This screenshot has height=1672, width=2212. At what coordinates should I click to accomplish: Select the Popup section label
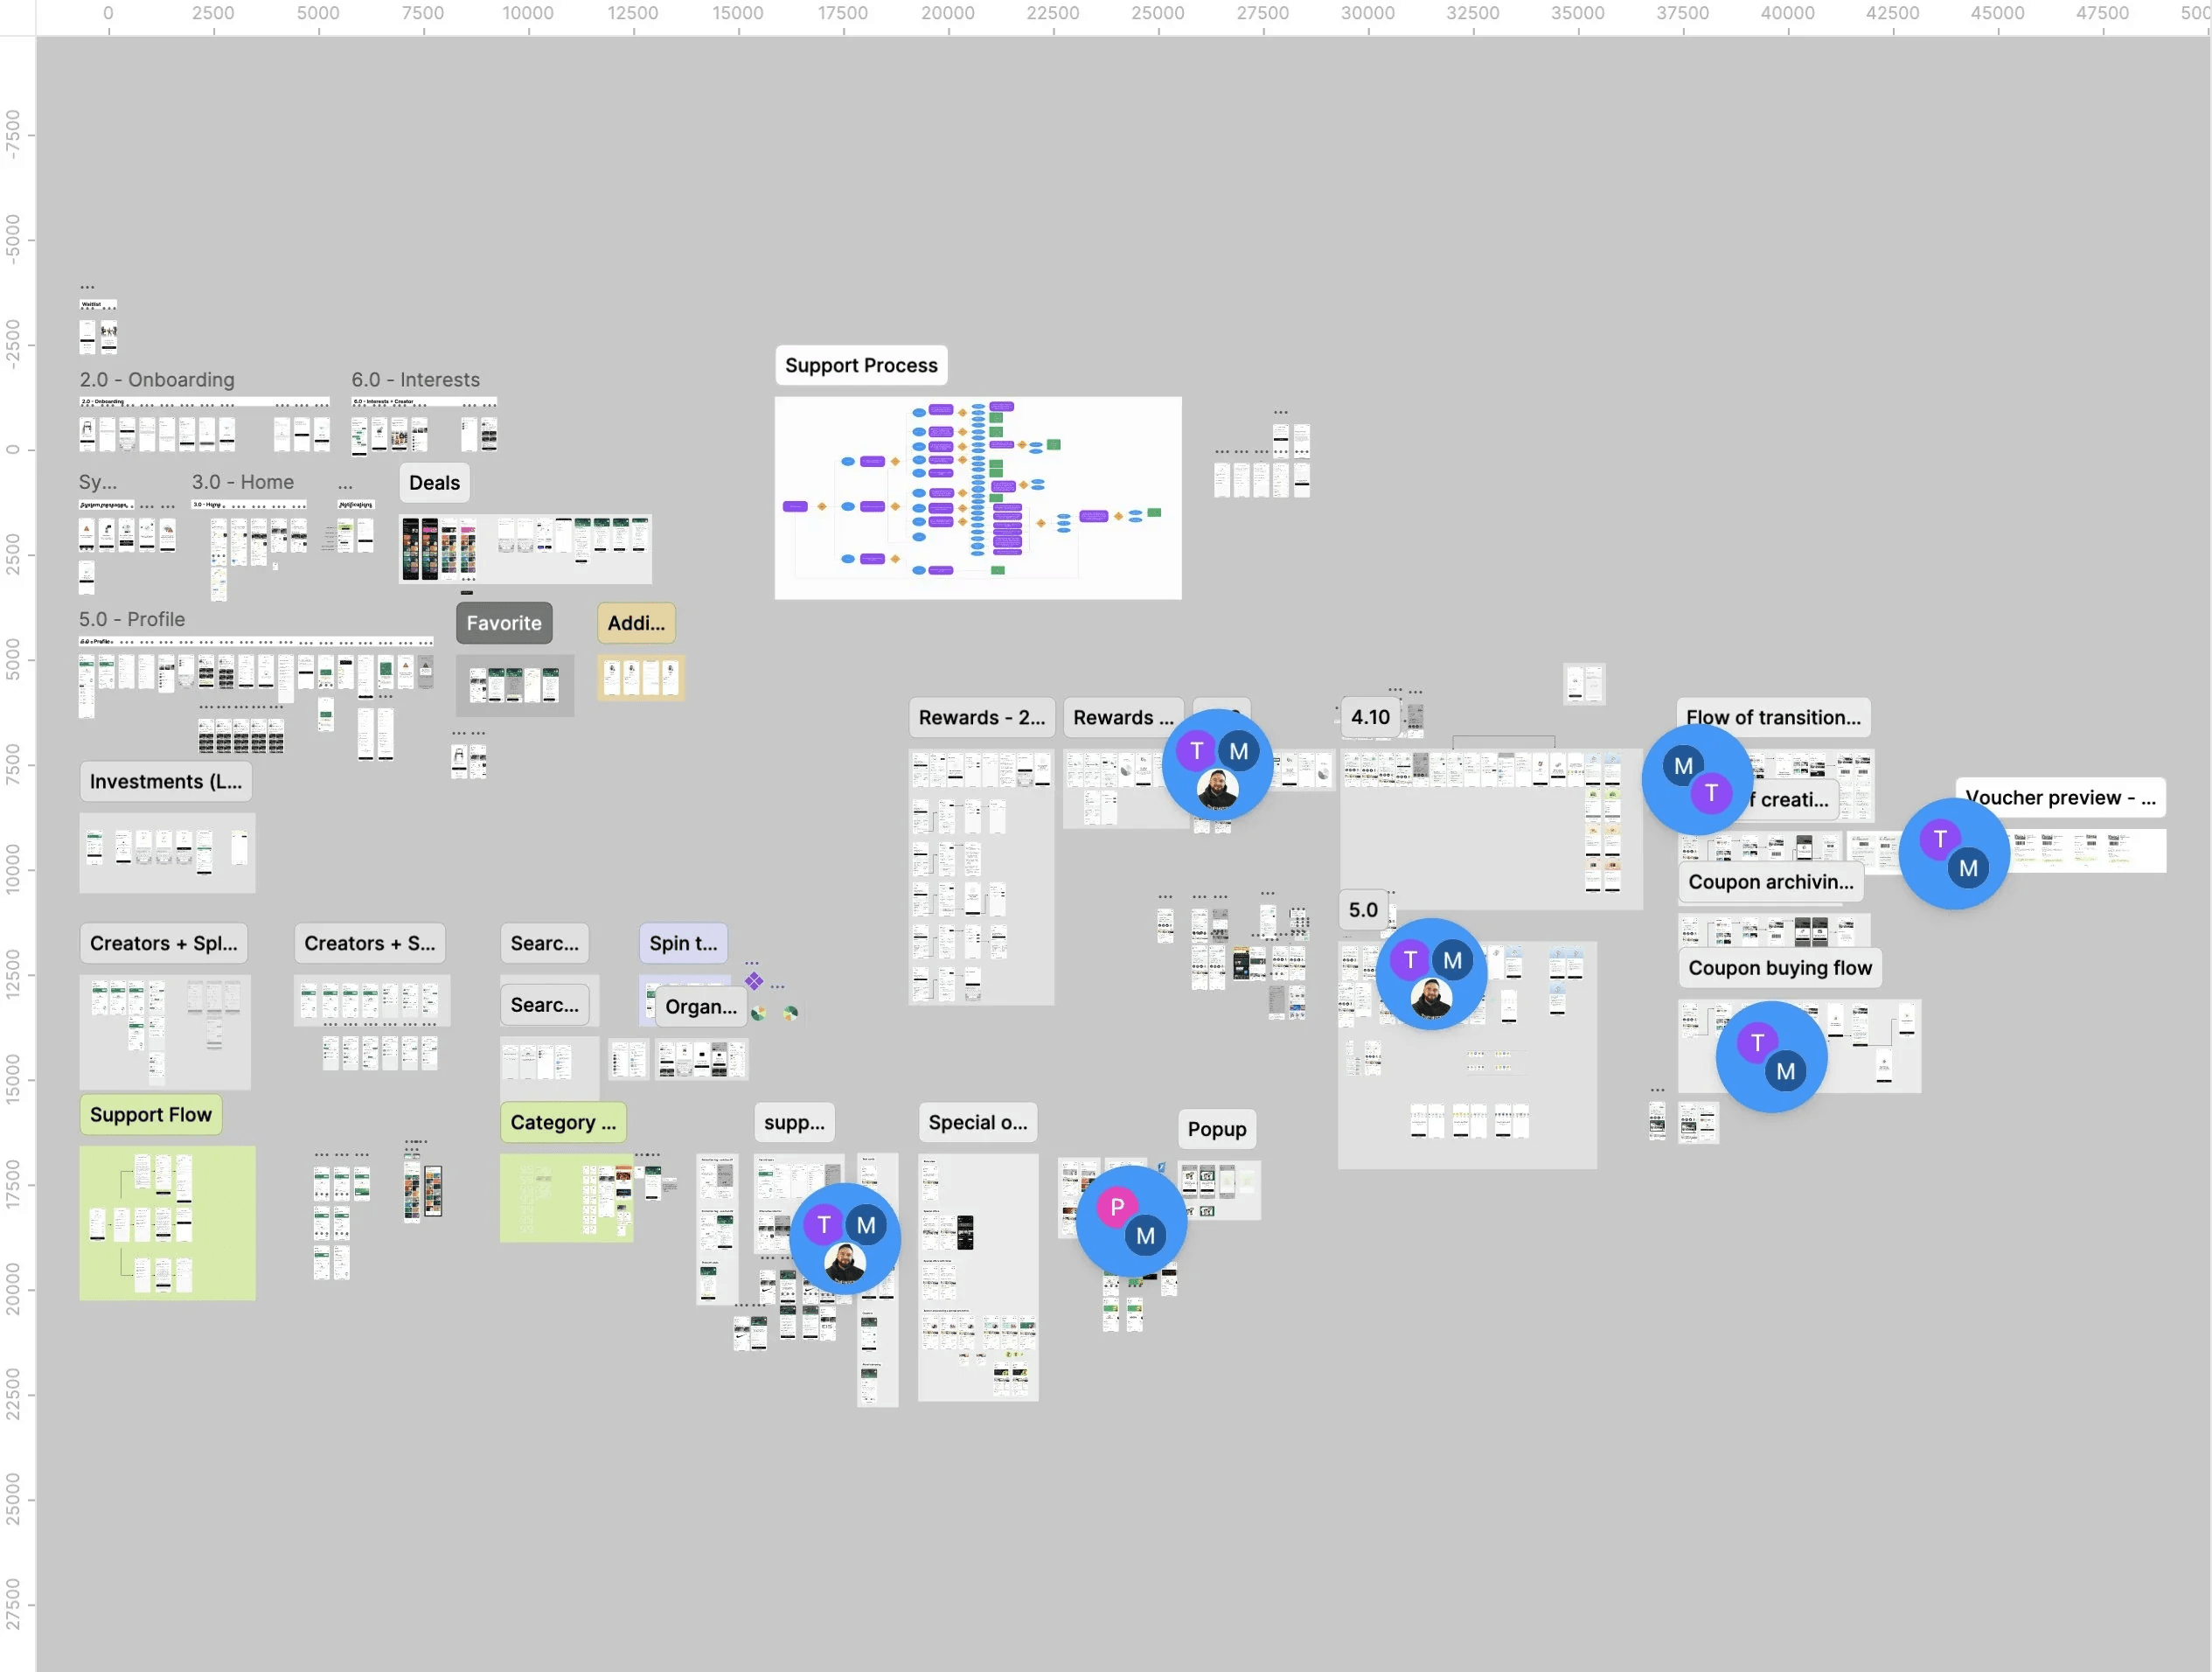point(1217,1130)
